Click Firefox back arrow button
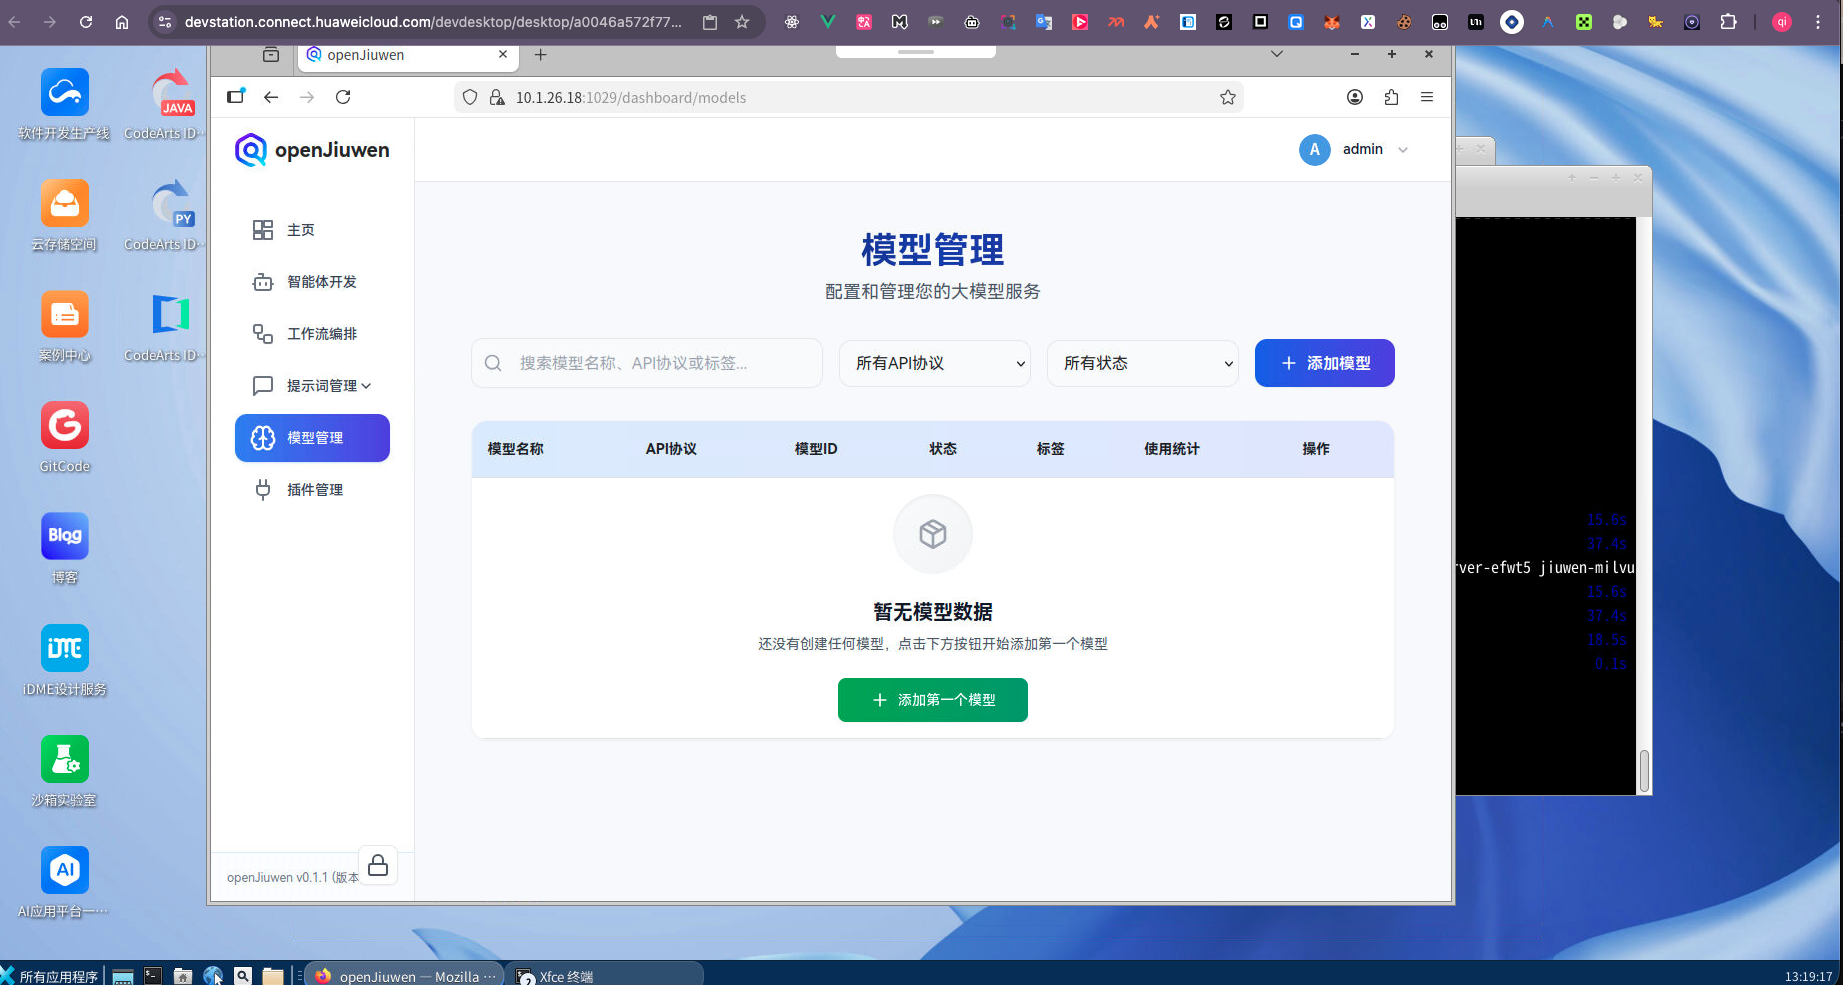The image size is (1843, 985). tap(271, 97)
